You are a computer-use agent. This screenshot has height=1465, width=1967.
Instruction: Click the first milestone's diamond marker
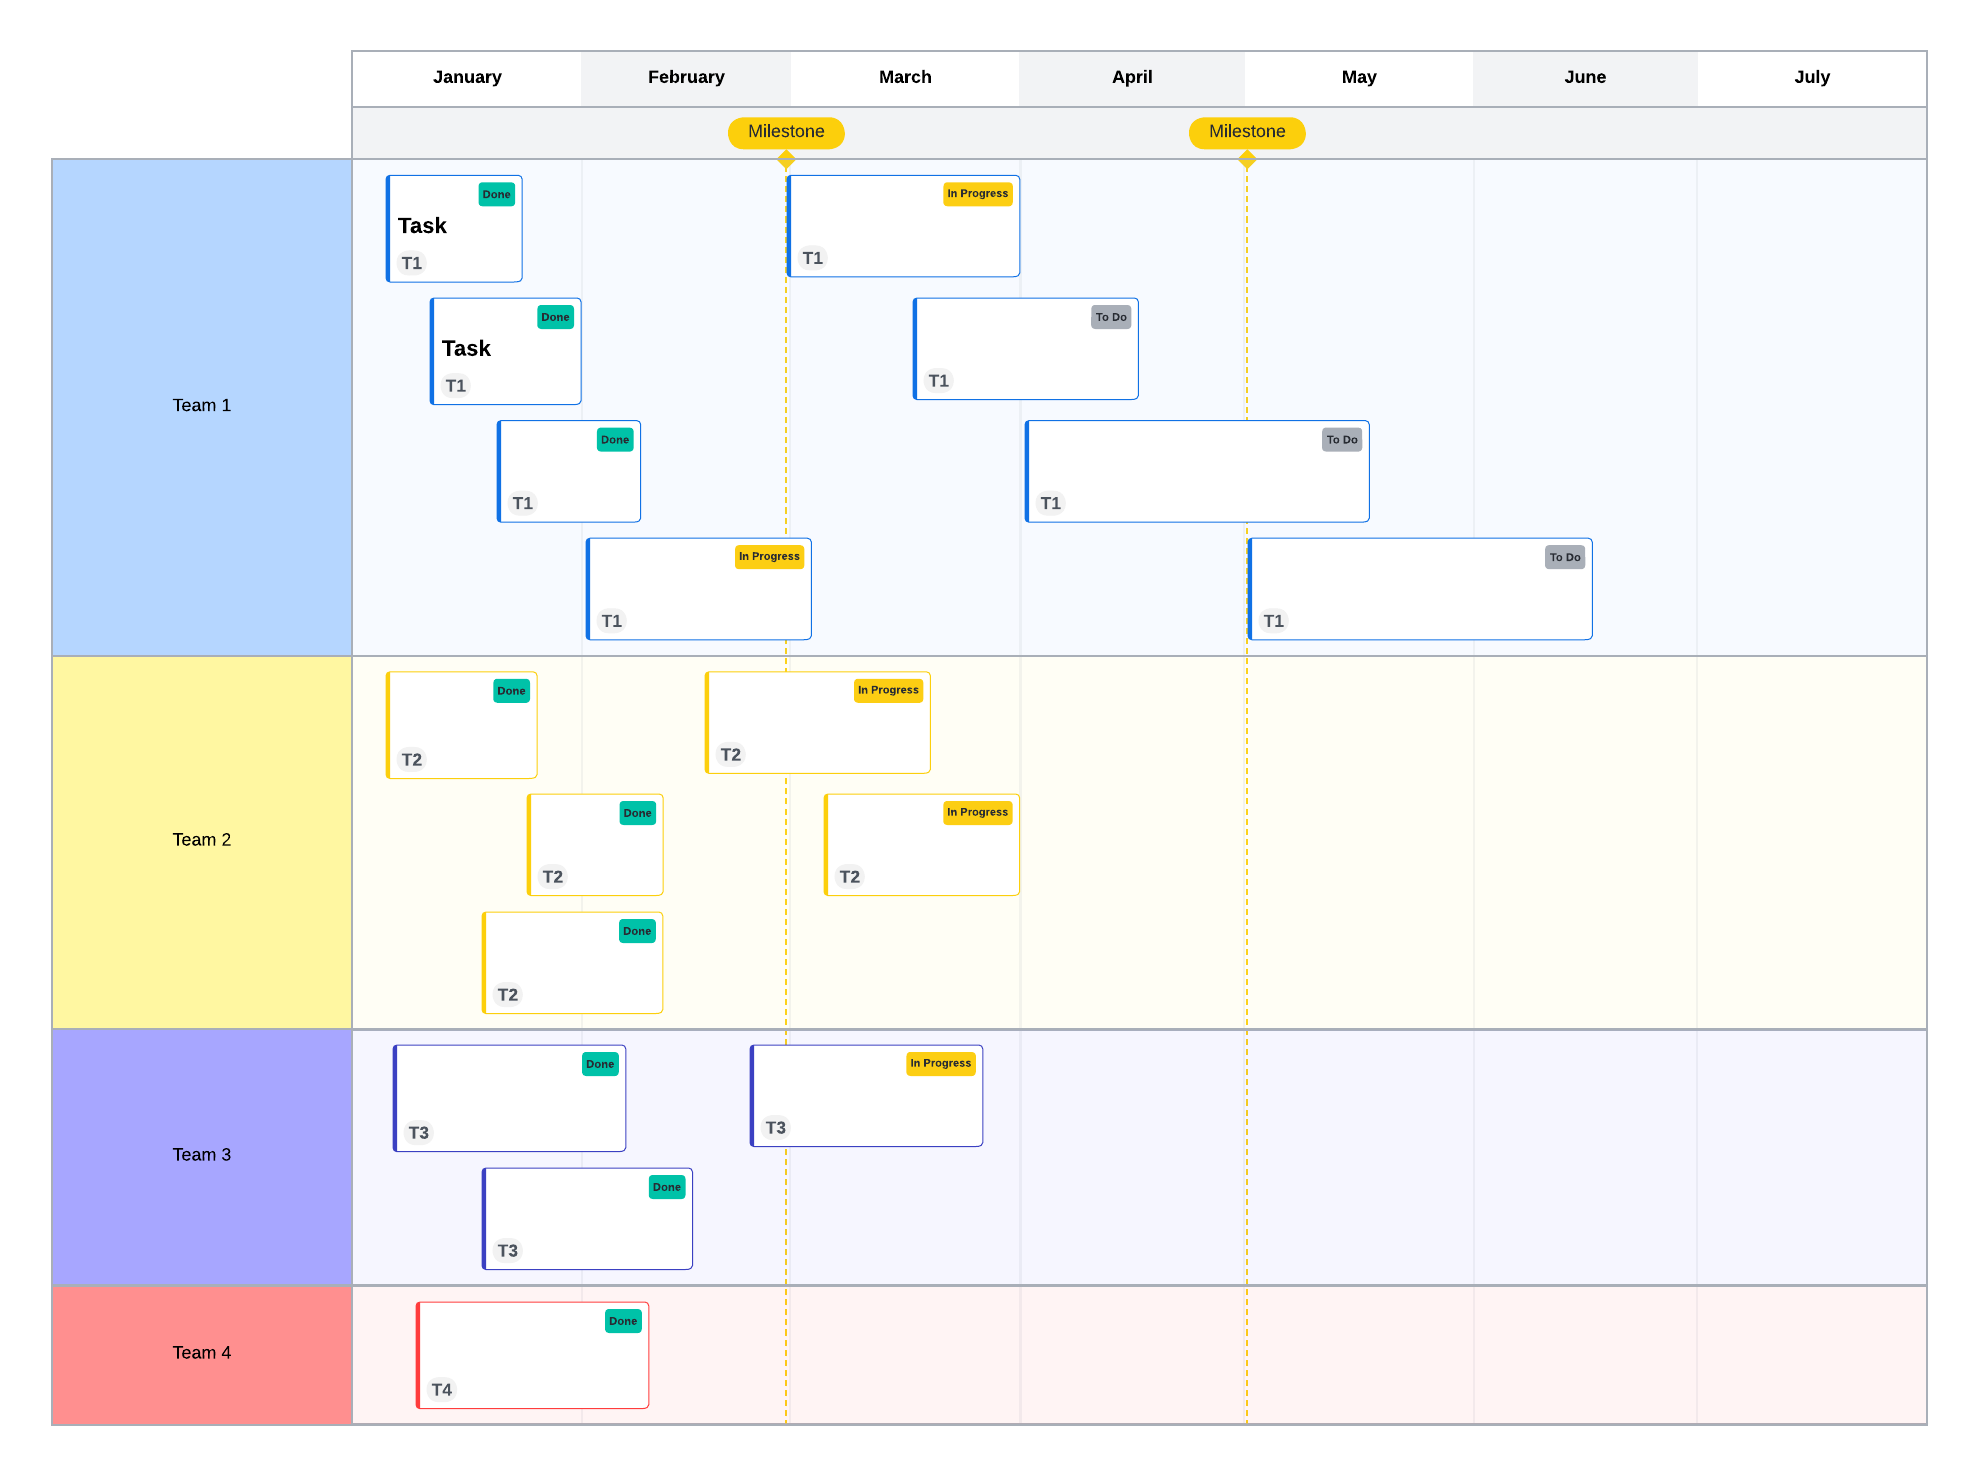coord(786,160)
